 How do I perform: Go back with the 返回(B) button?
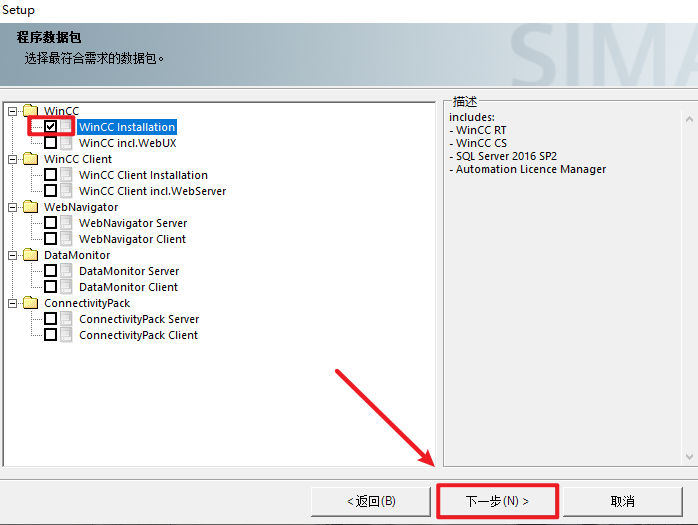tap(371, 500)
